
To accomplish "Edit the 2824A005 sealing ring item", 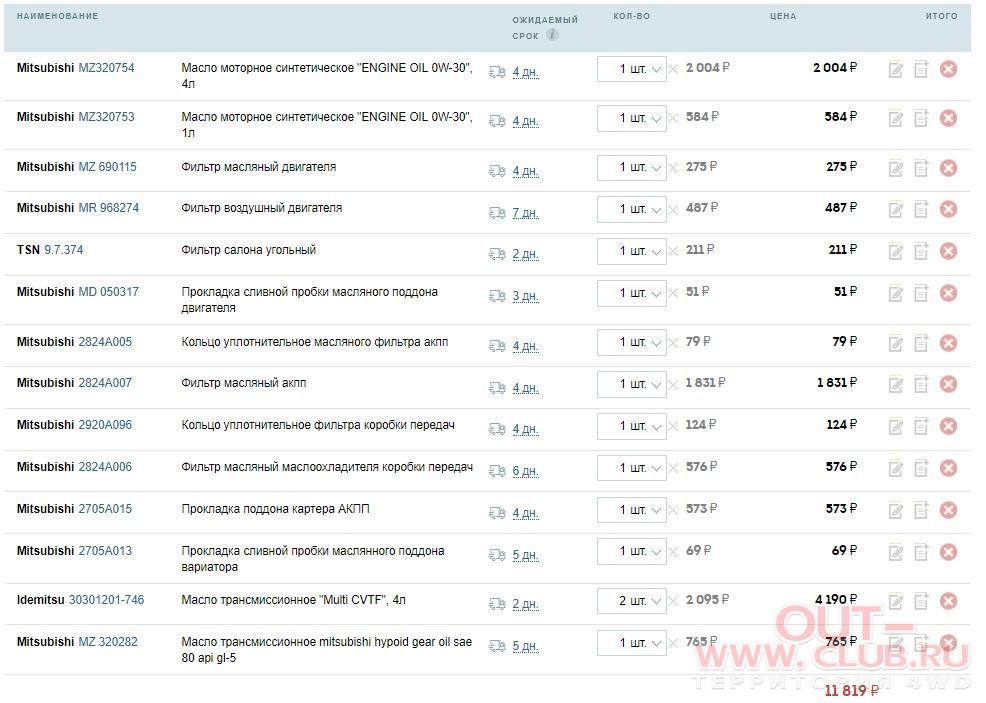I will point(895,343).
